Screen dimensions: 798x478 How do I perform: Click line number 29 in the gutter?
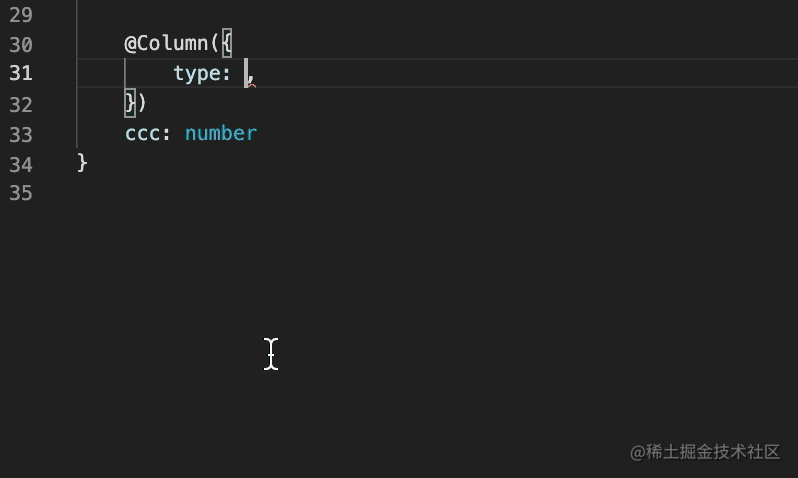pos(20,15)
